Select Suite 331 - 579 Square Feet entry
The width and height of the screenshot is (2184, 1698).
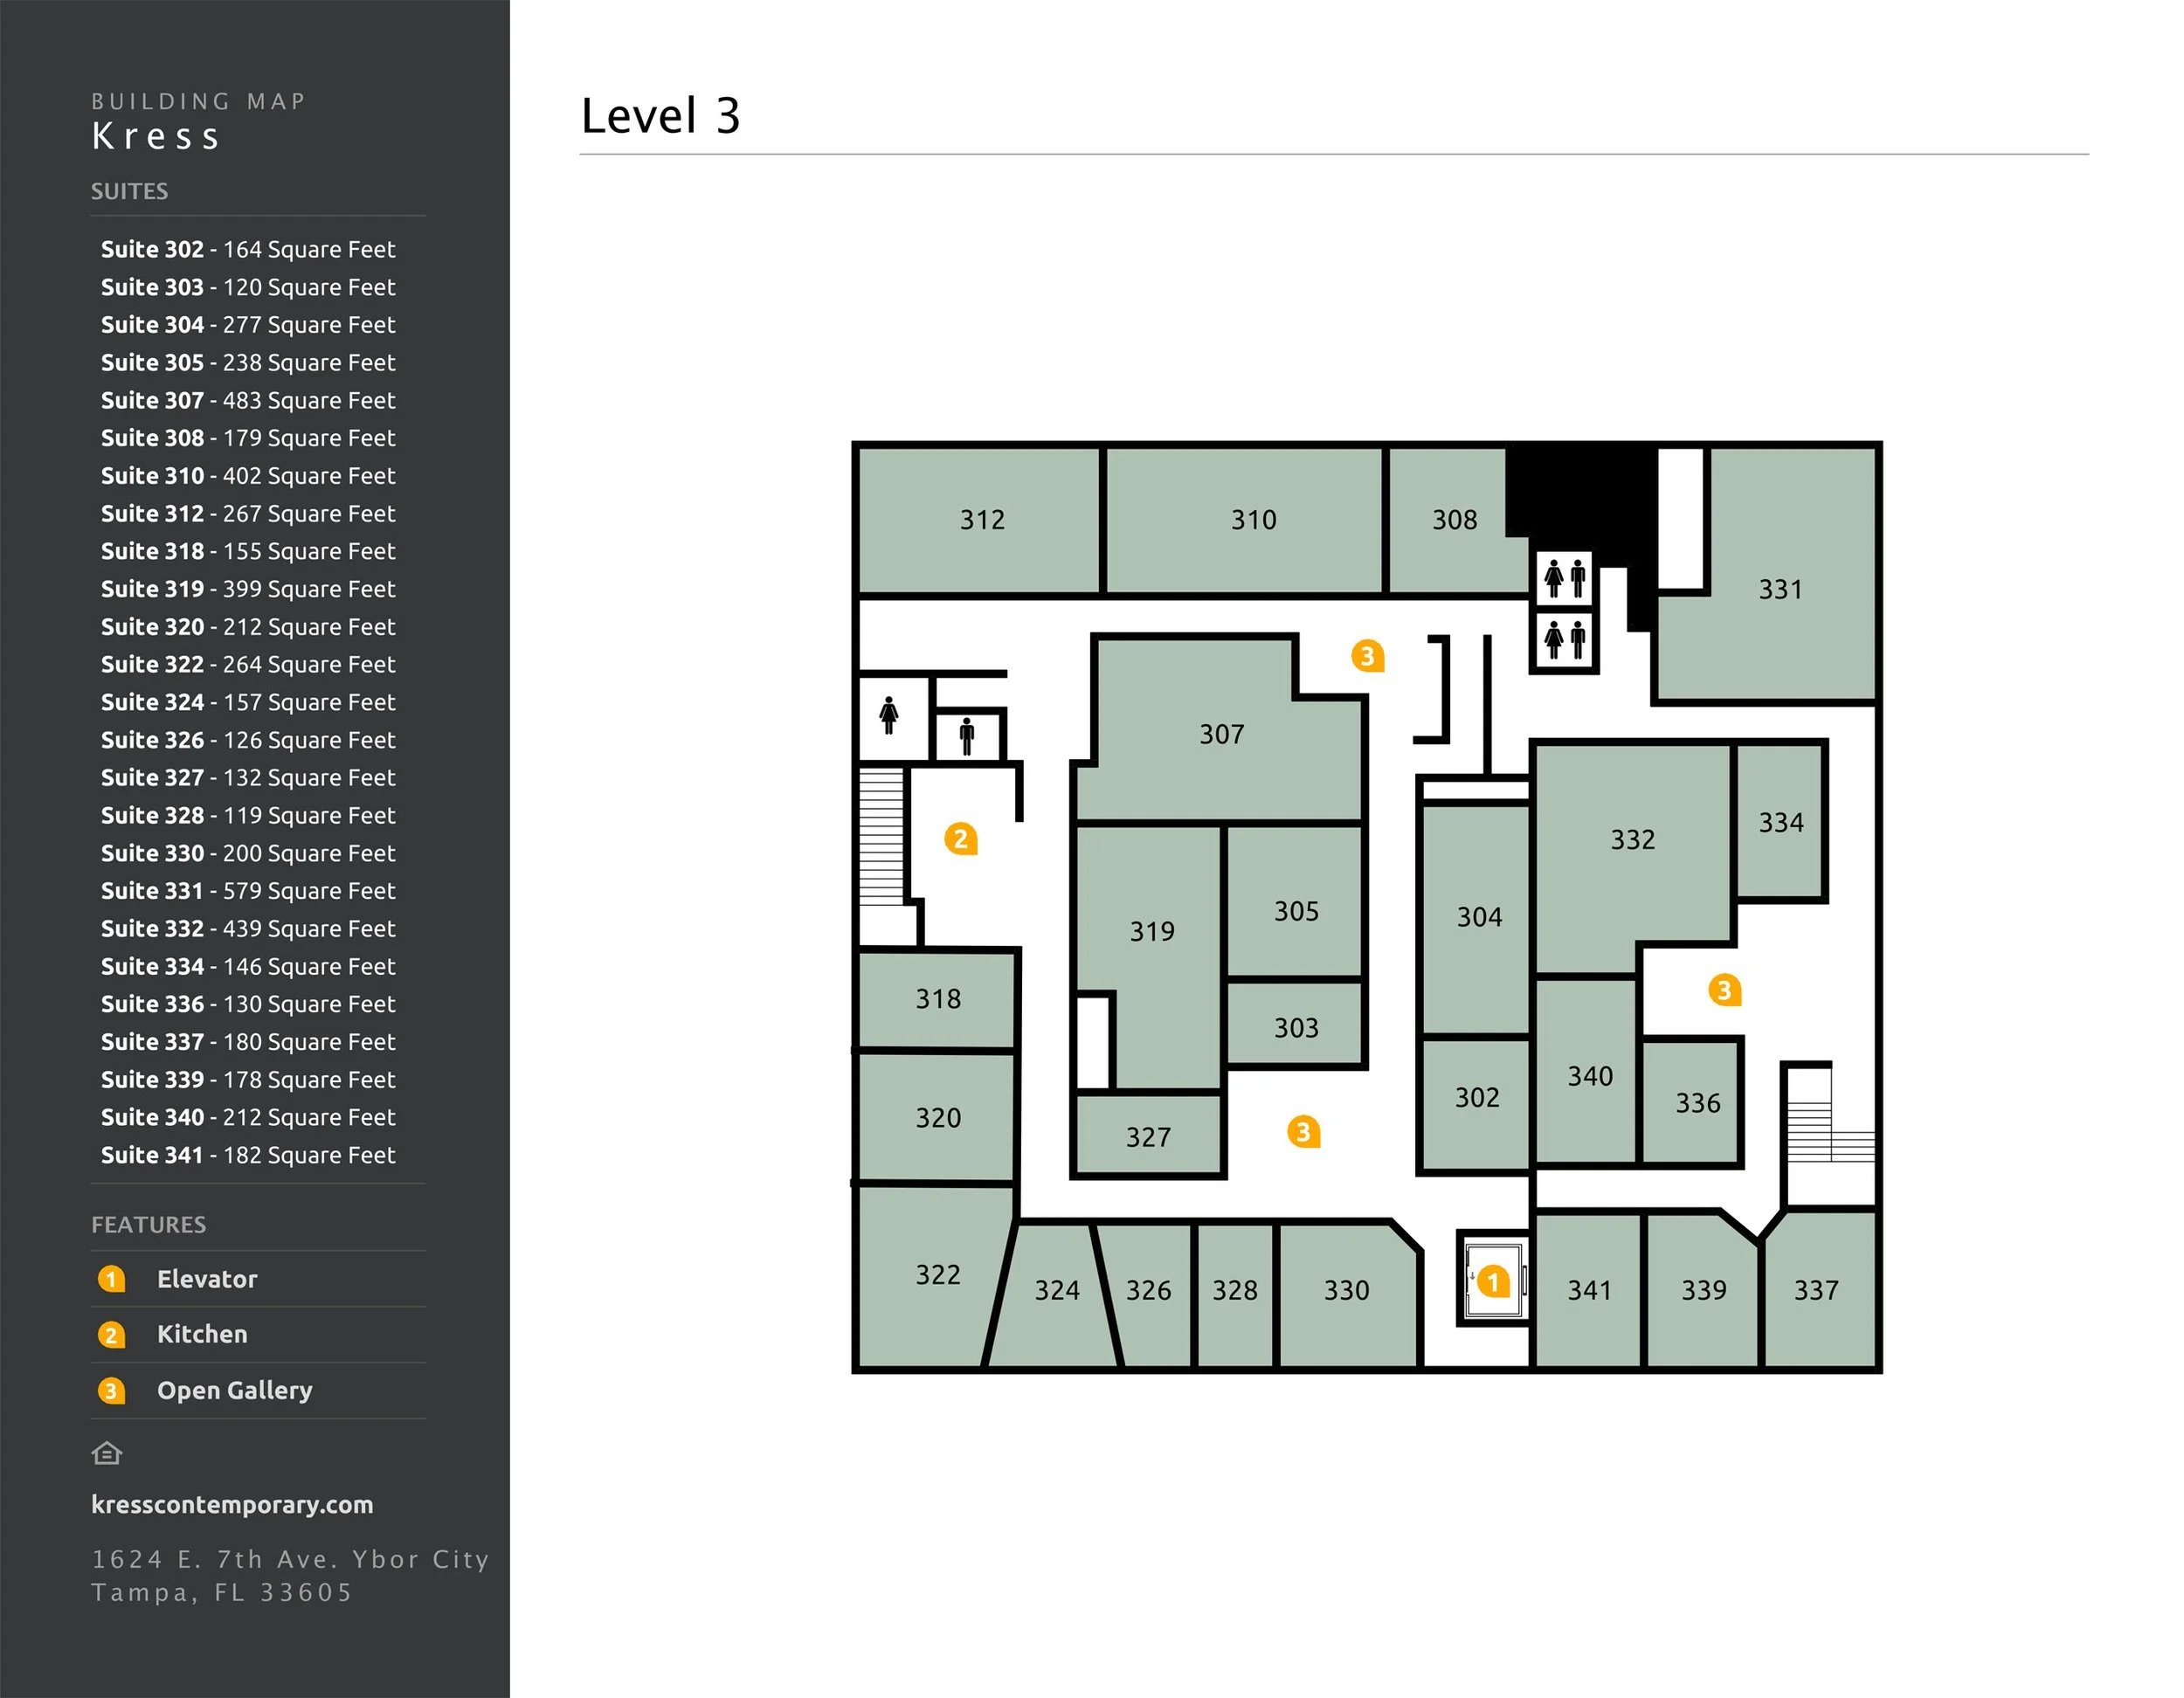248,890
